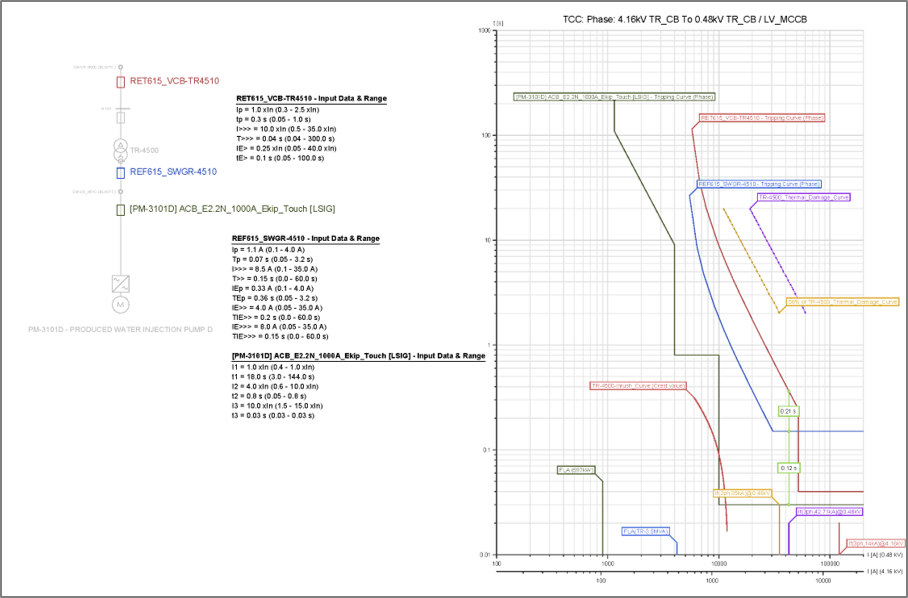Click the FLA (597kW) marker label

coord(575,471)
